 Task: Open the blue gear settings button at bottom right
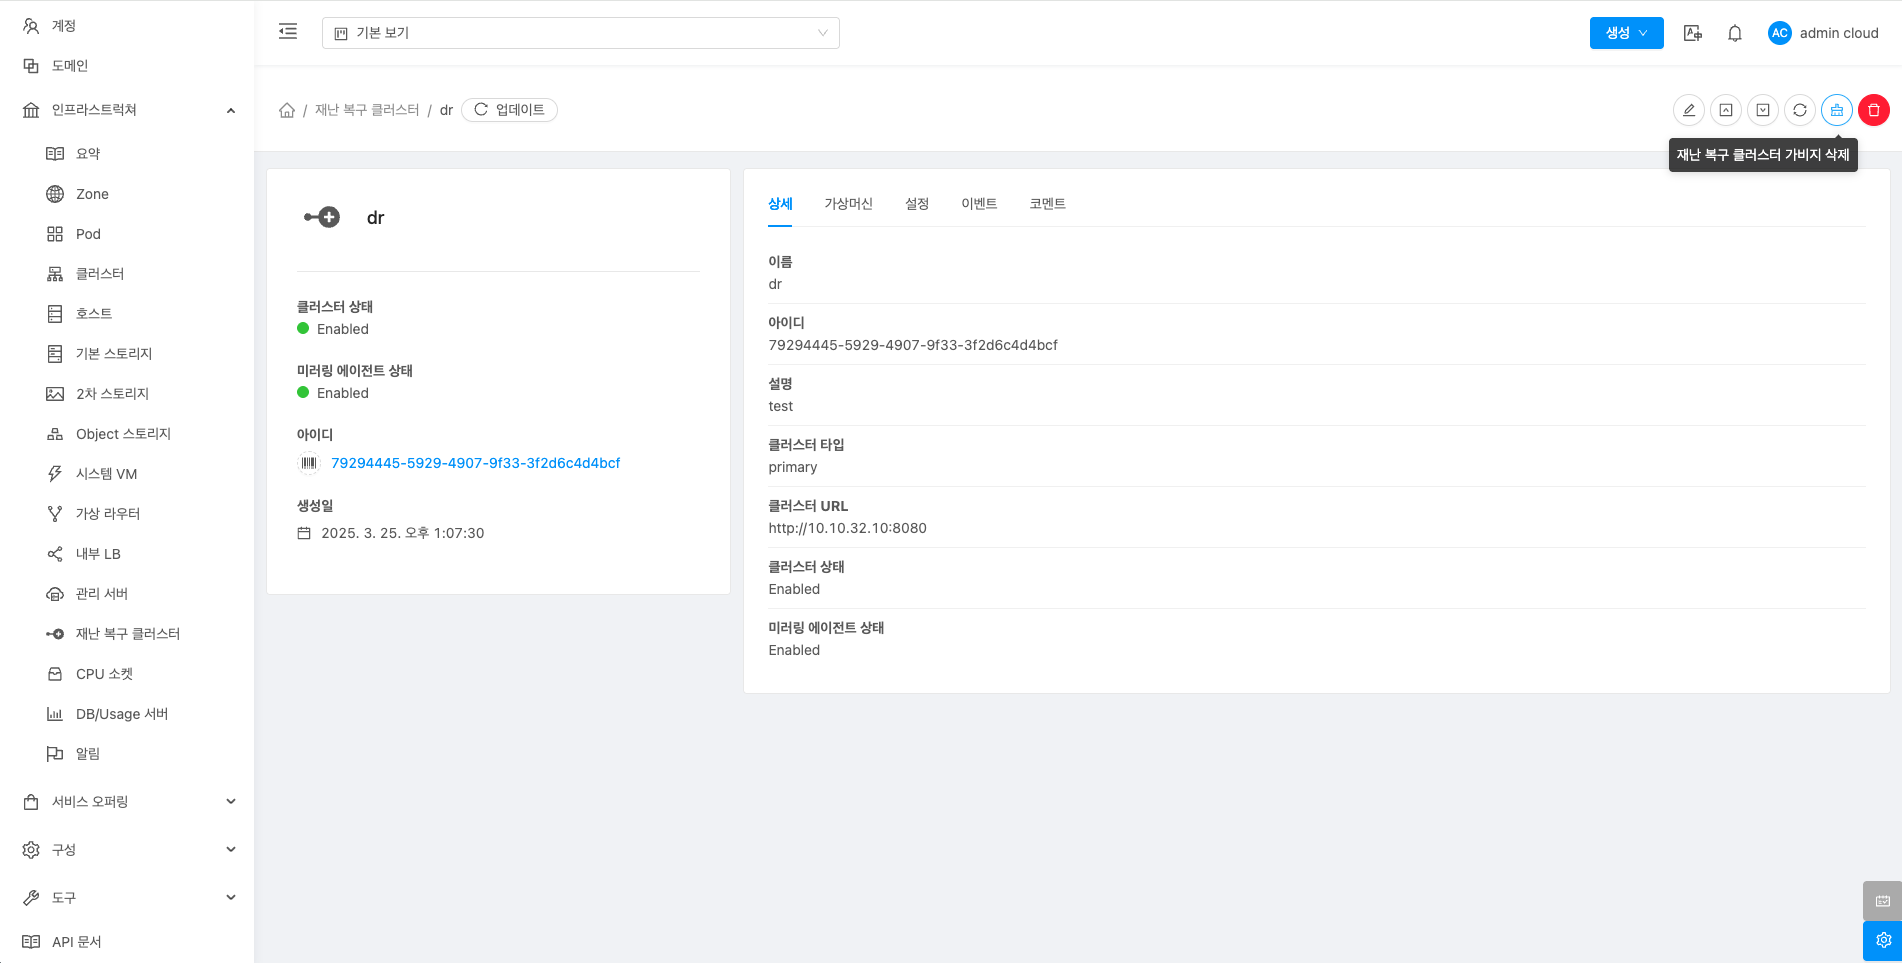click(x=1882, y=940)
